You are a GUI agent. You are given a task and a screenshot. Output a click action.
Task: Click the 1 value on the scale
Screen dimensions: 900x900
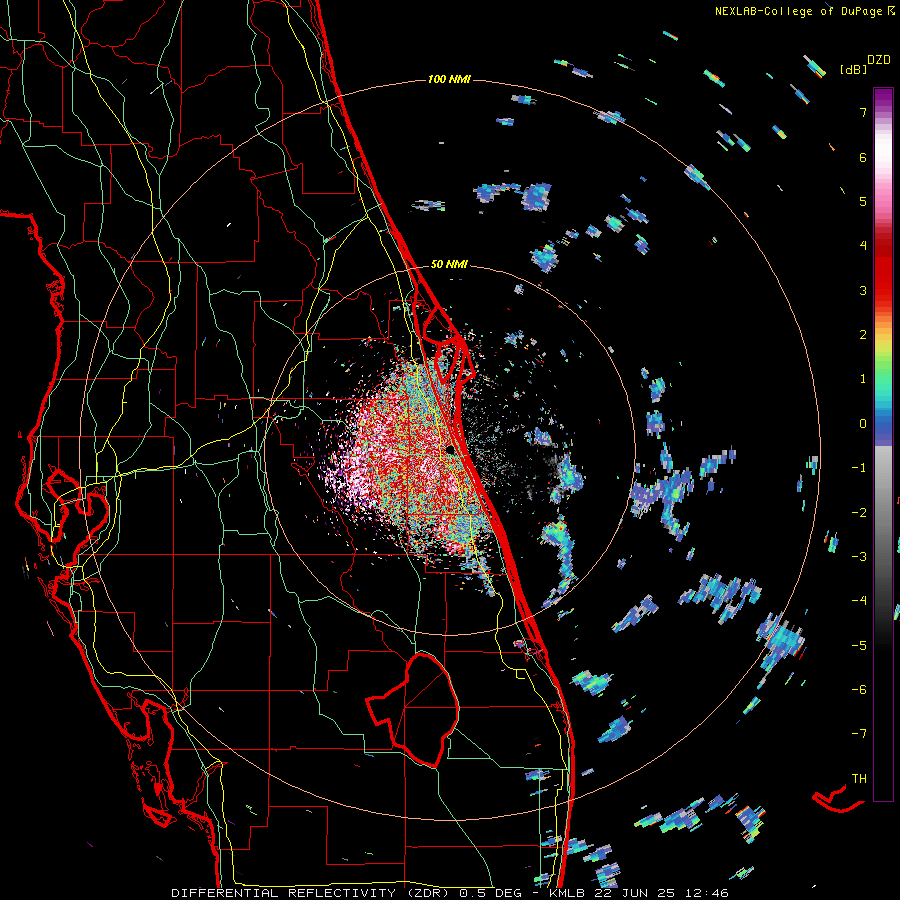tap(863, 378)
